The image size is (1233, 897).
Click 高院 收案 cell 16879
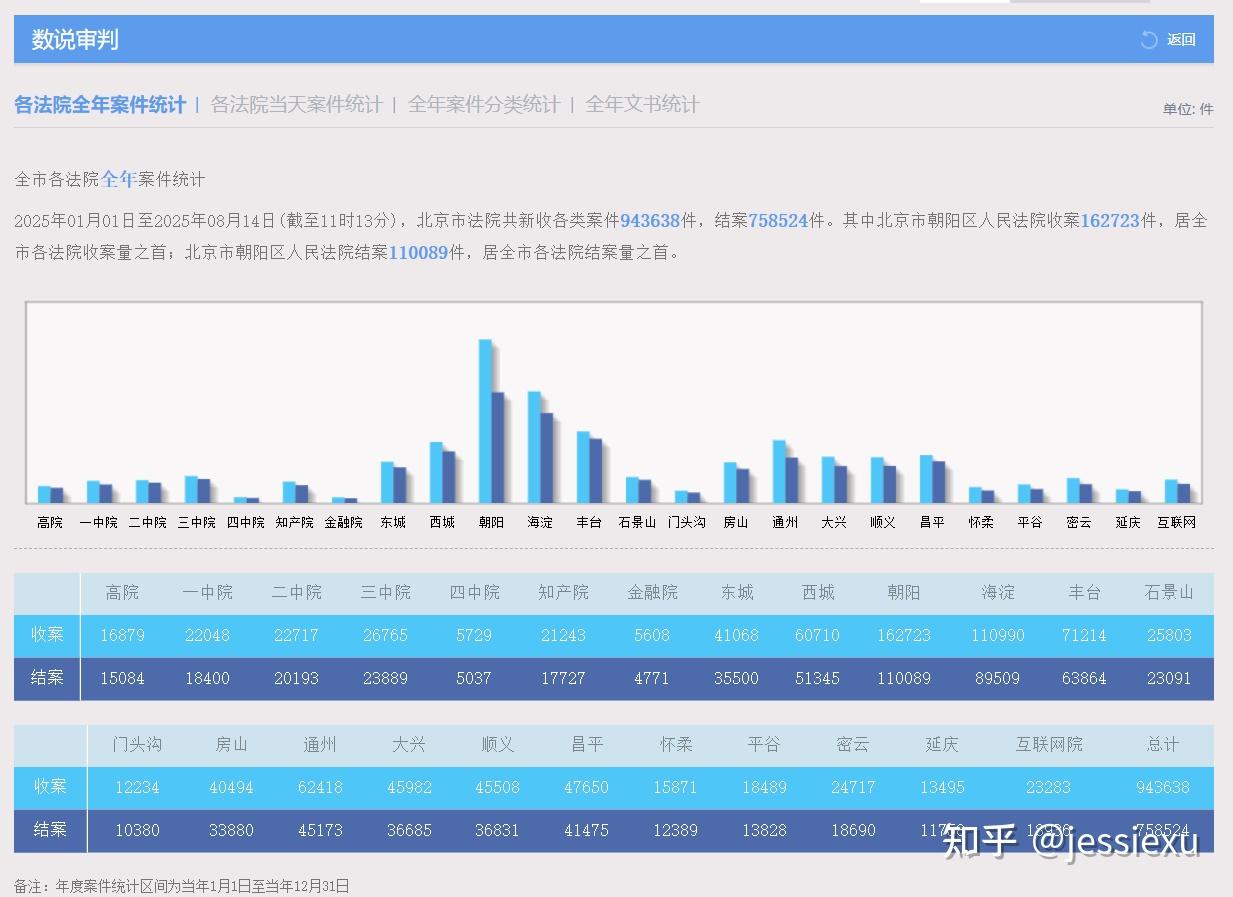tap(122, 635)
